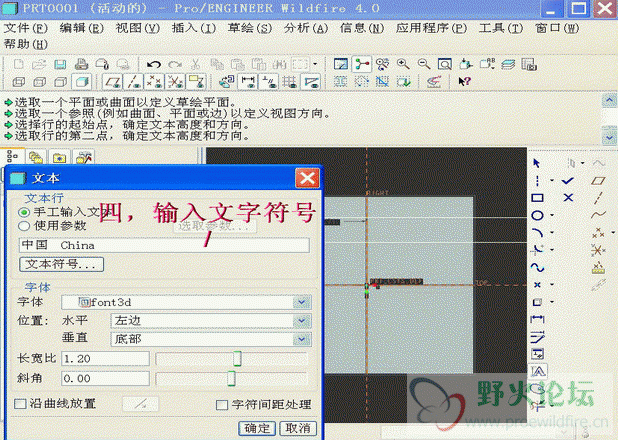Expand the use edge tool flyout arrow
Screen dimensions: 618x440
coord(552,302)
